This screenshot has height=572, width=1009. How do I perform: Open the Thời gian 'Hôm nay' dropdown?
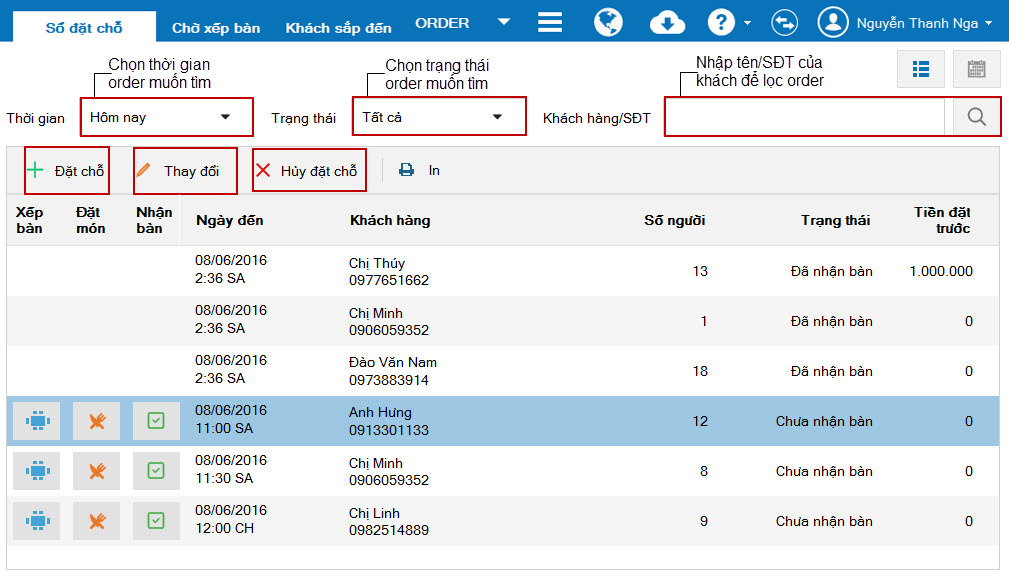point(167,117)
